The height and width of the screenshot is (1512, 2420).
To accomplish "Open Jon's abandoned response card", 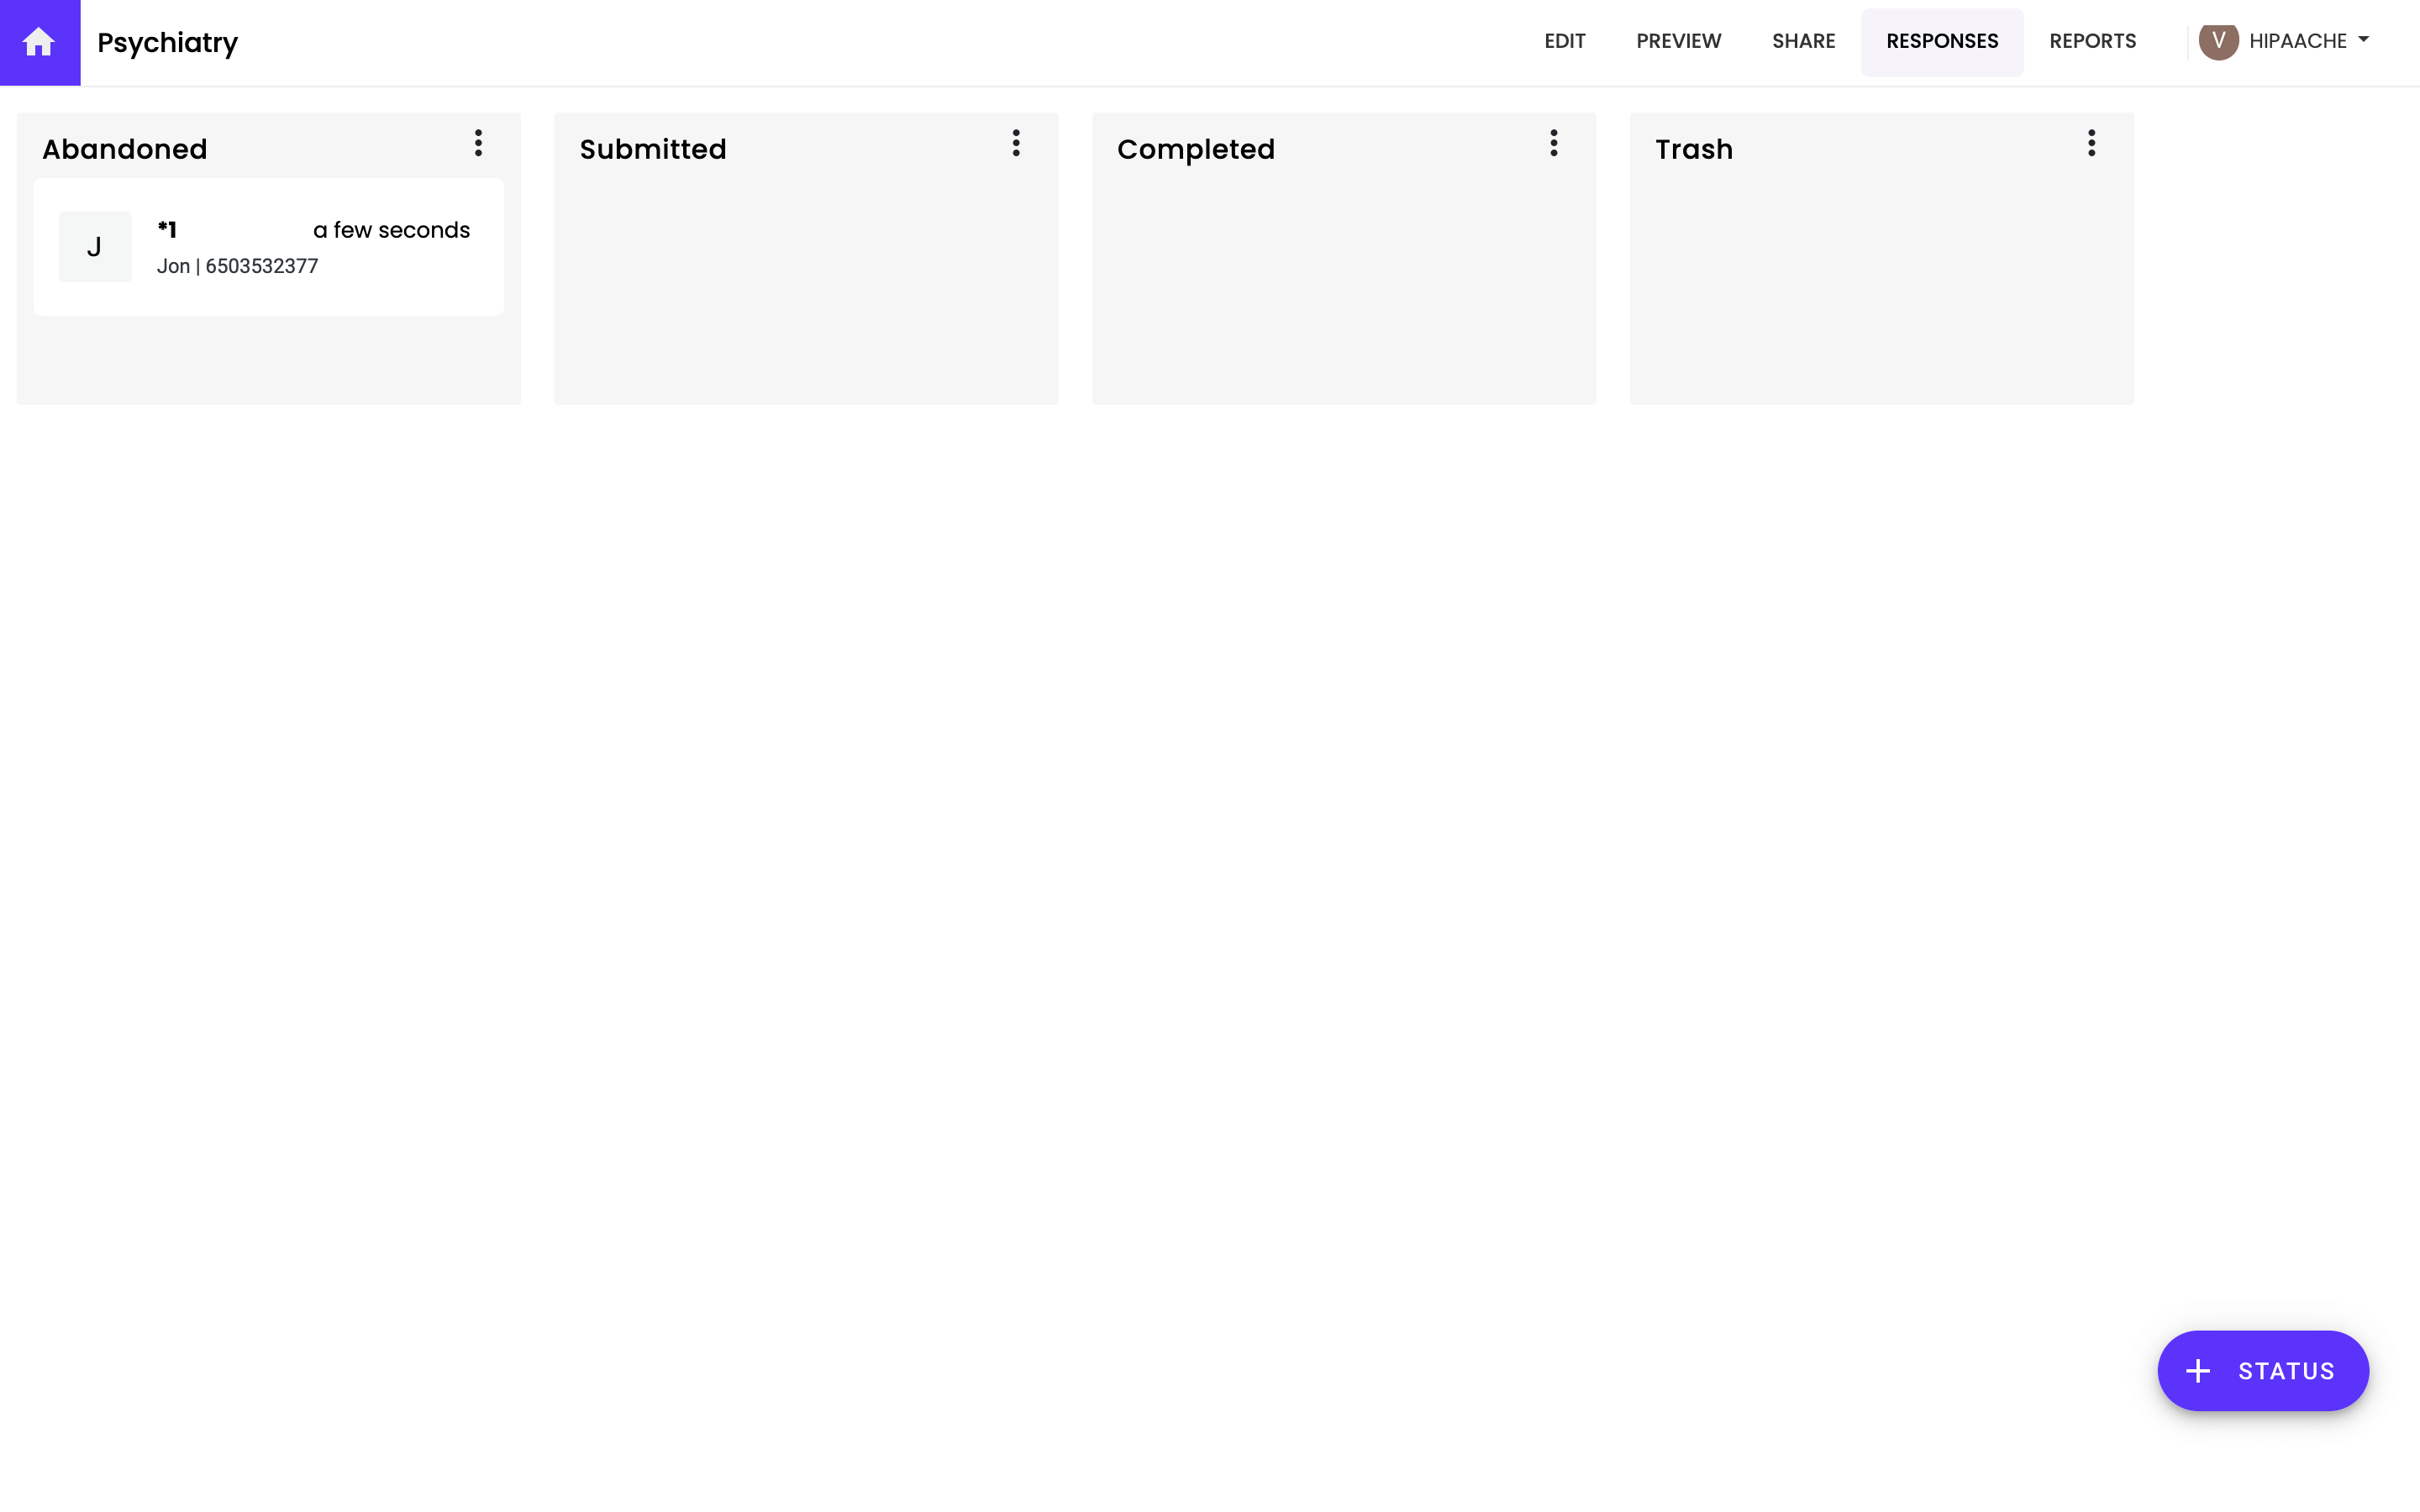I will pyautogui.click(x=269, y=246).
